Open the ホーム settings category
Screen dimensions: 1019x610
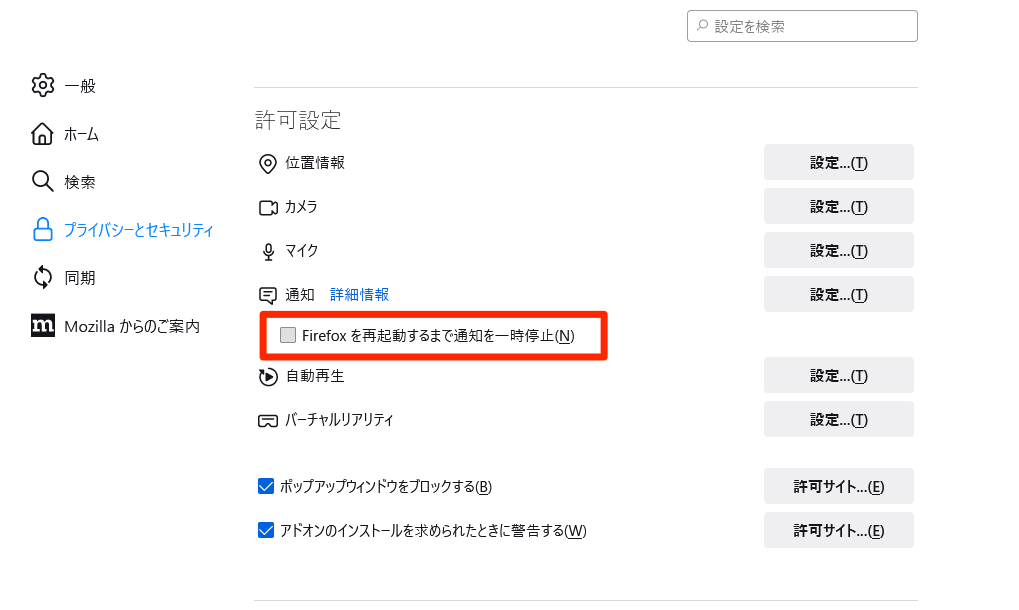81,134
